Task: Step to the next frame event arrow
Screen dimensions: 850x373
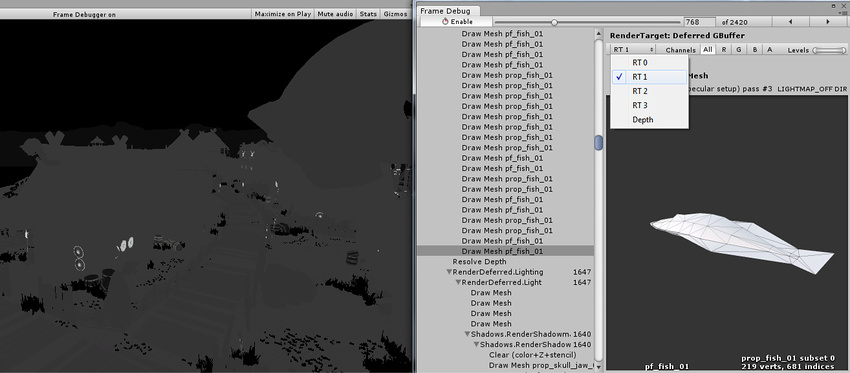Action: (828, 22)
